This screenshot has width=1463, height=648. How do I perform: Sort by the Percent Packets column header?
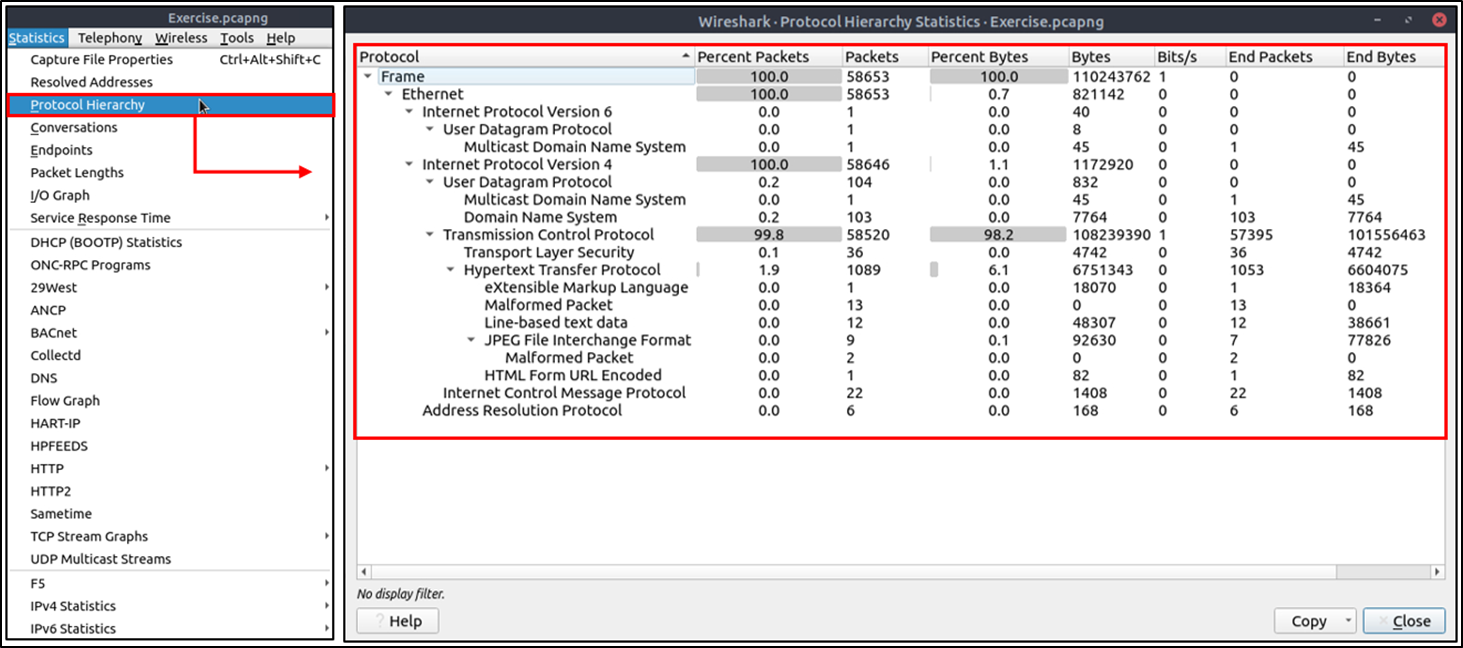click(x=752, y=57)
